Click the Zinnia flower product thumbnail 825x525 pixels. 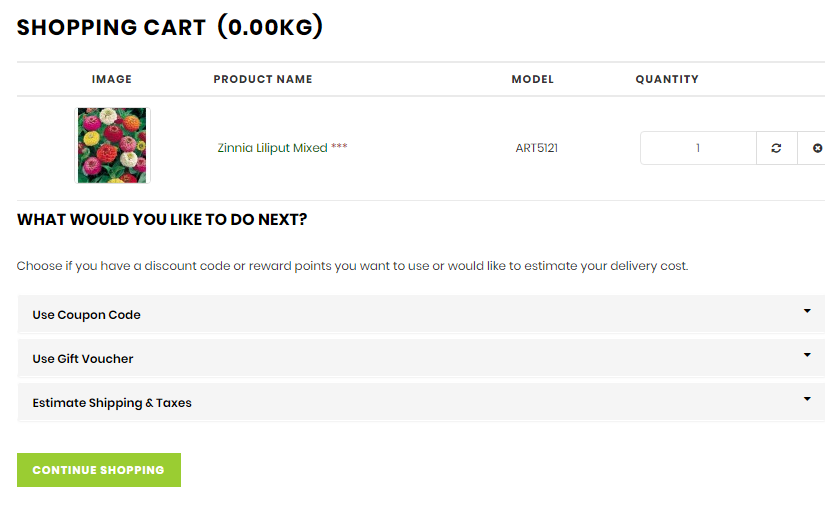[112, 145]
